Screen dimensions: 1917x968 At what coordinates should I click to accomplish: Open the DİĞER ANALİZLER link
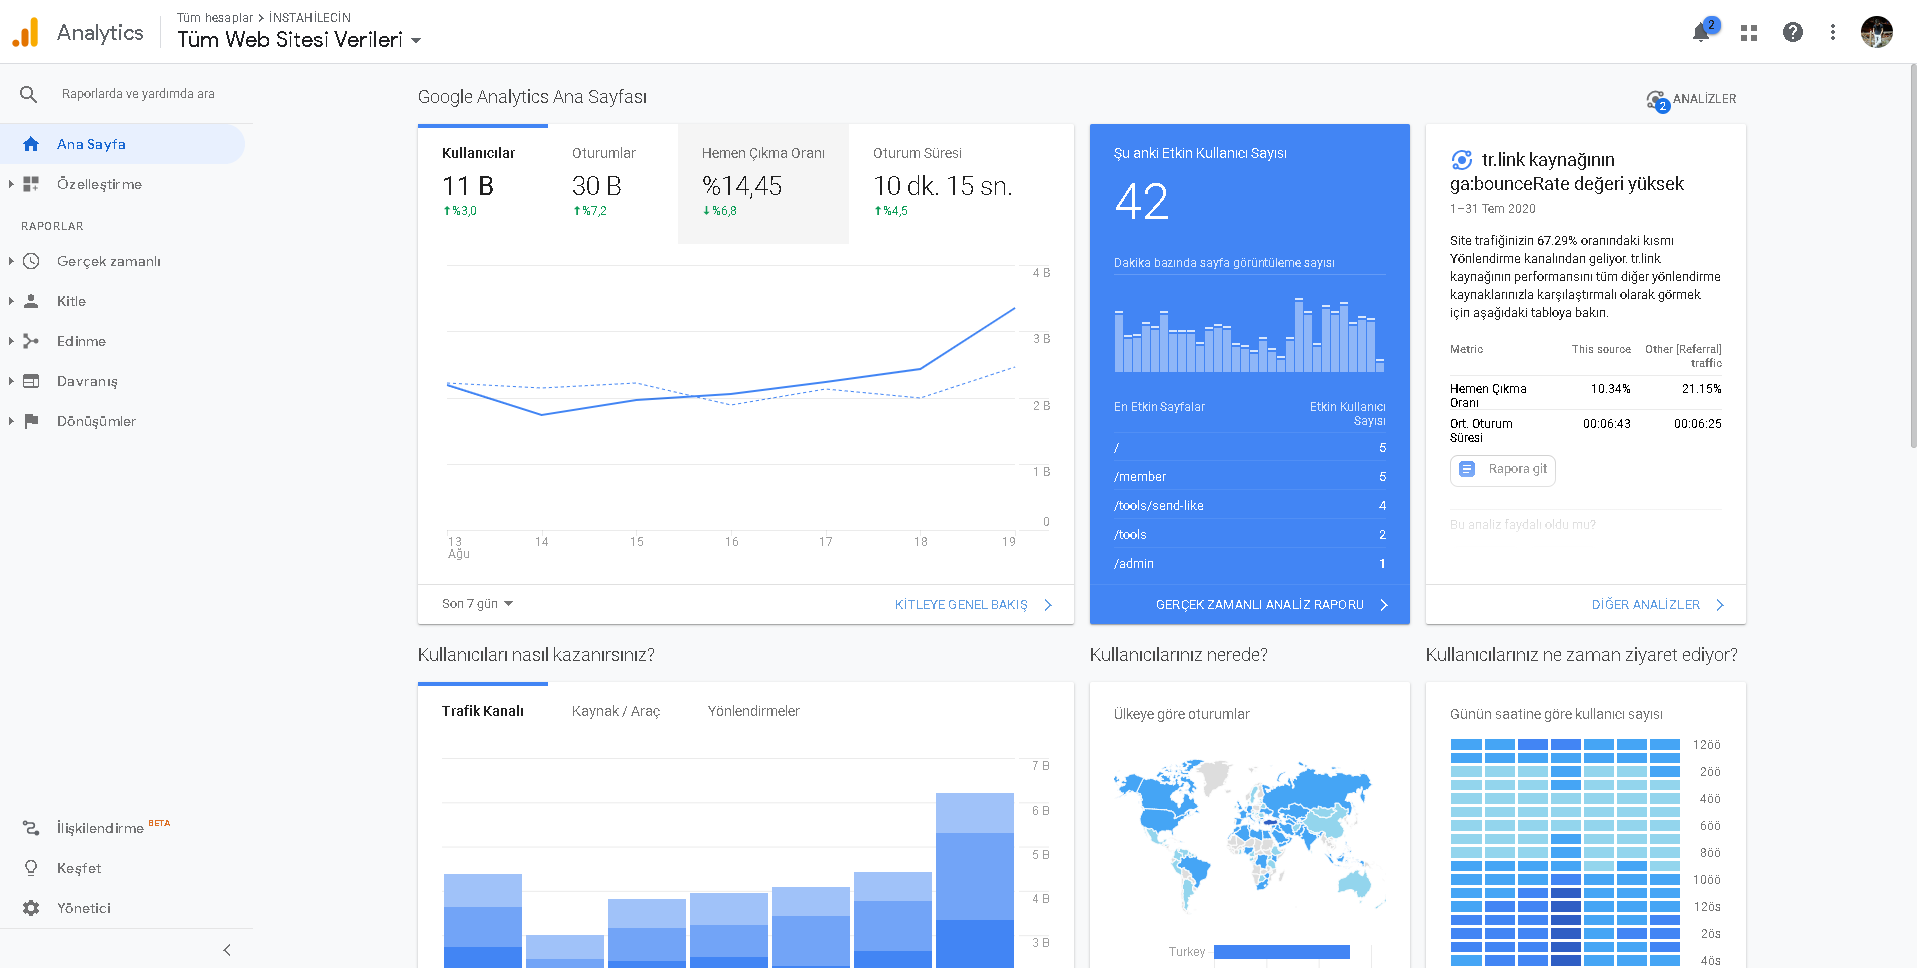1658,605
